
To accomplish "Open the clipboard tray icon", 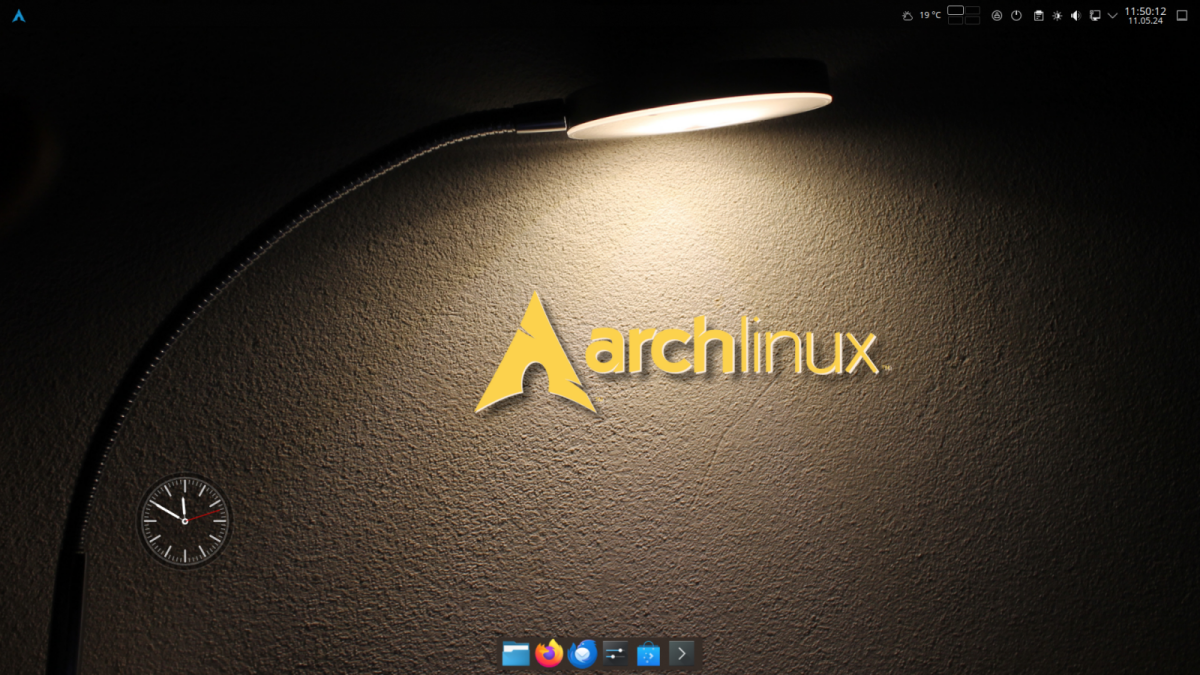I will tap(1038, 16).
